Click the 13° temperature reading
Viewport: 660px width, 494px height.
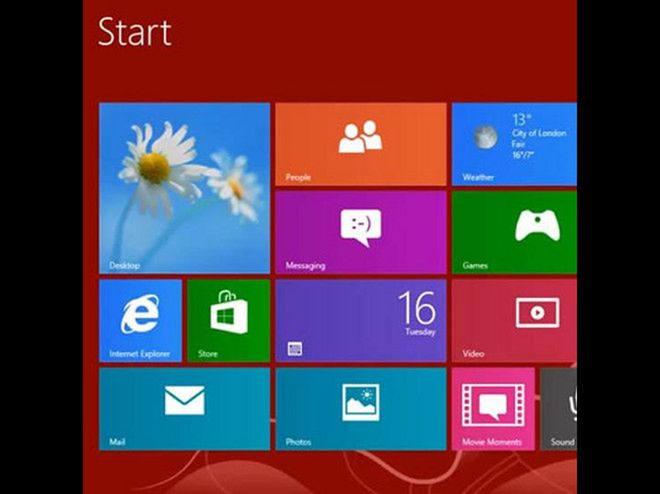coord(522,120)
